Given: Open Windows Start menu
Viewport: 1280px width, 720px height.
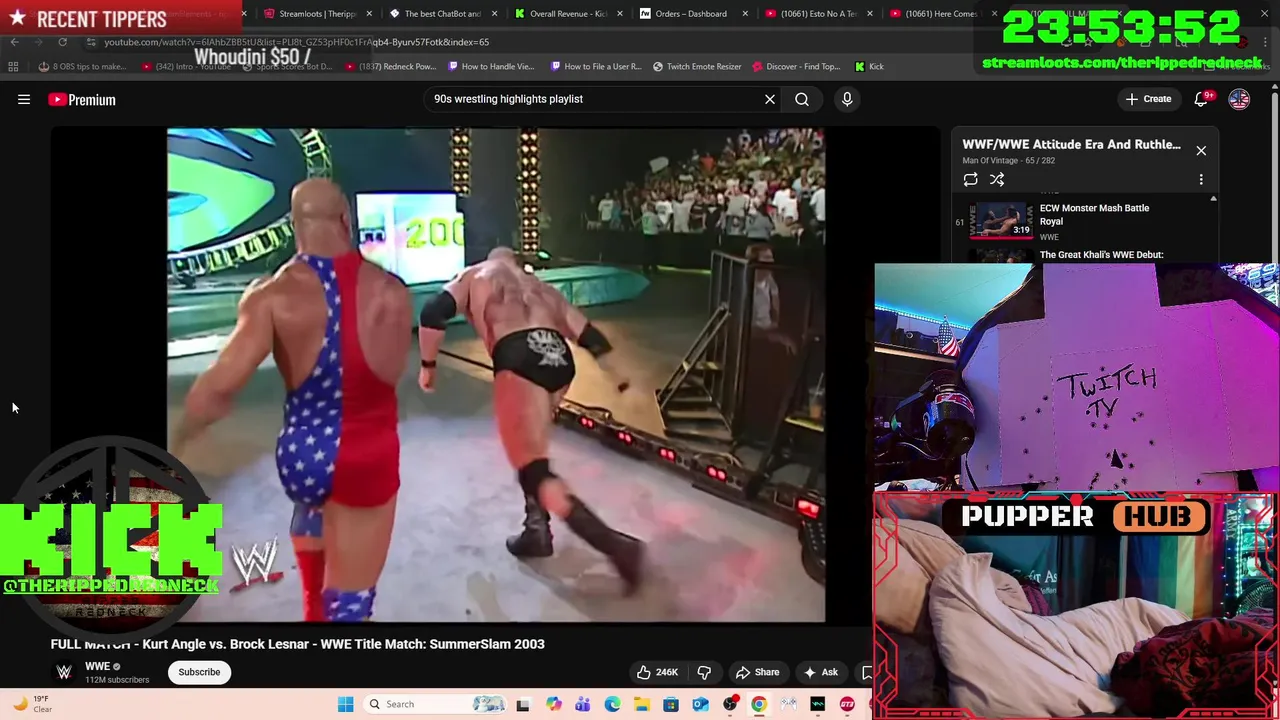Looking at the screenshot, I should 346,704.
